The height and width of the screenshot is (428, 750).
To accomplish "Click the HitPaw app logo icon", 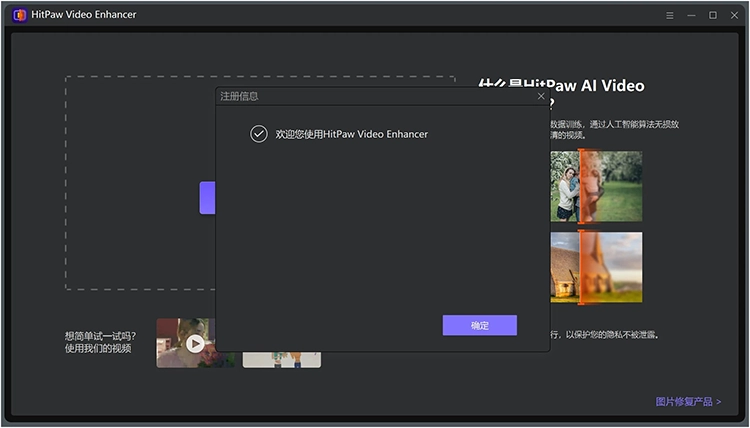I will pos(19,15).
